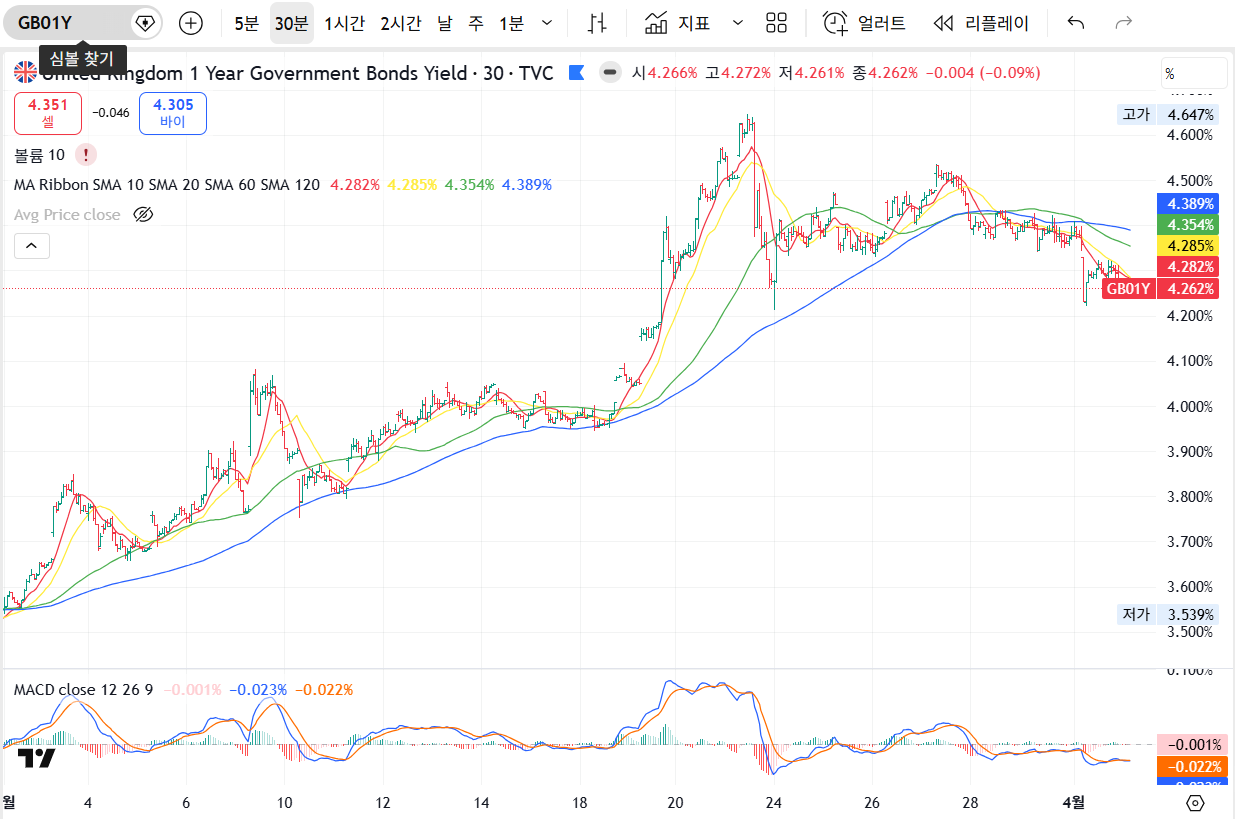Click the blue 4.389% SMA price tag
This screenshot has width=1235, height=819.
click(1187, 203)
